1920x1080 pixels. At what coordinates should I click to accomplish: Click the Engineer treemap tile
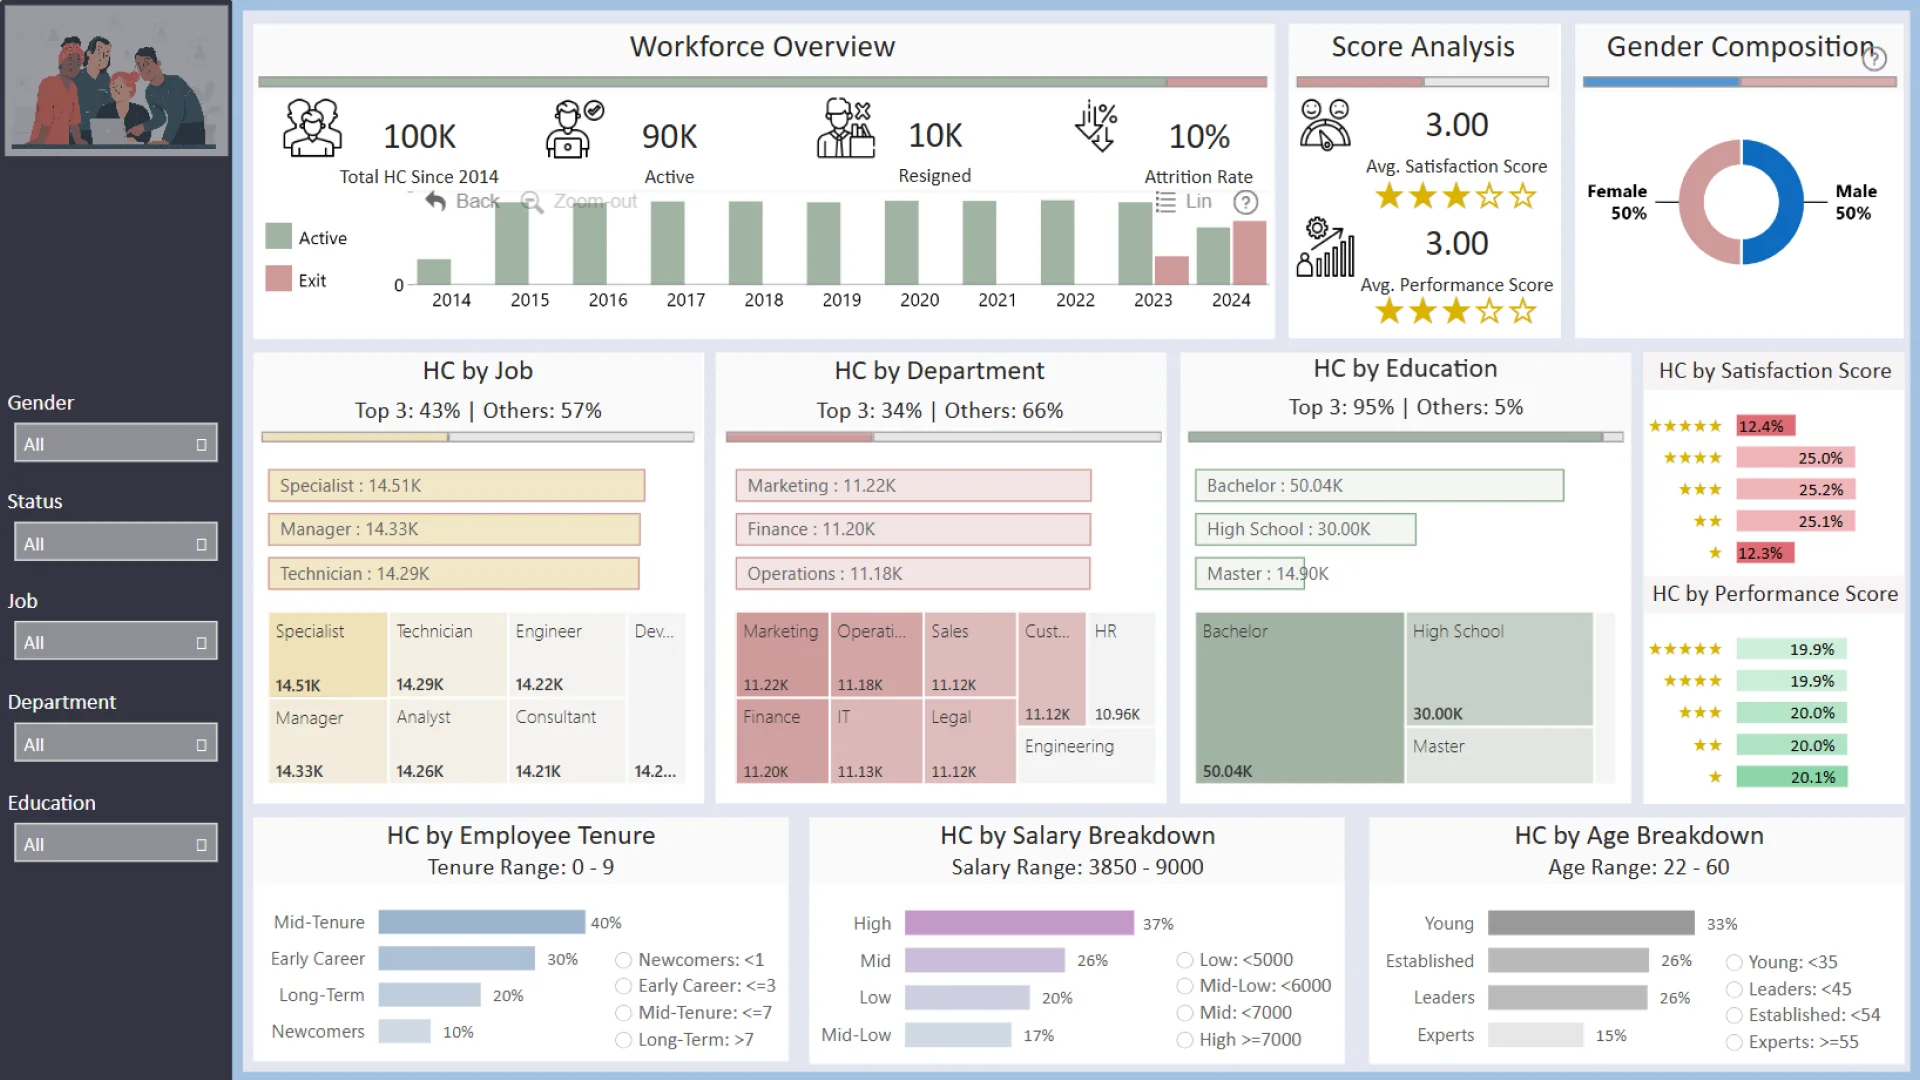(x=567, y=655)
